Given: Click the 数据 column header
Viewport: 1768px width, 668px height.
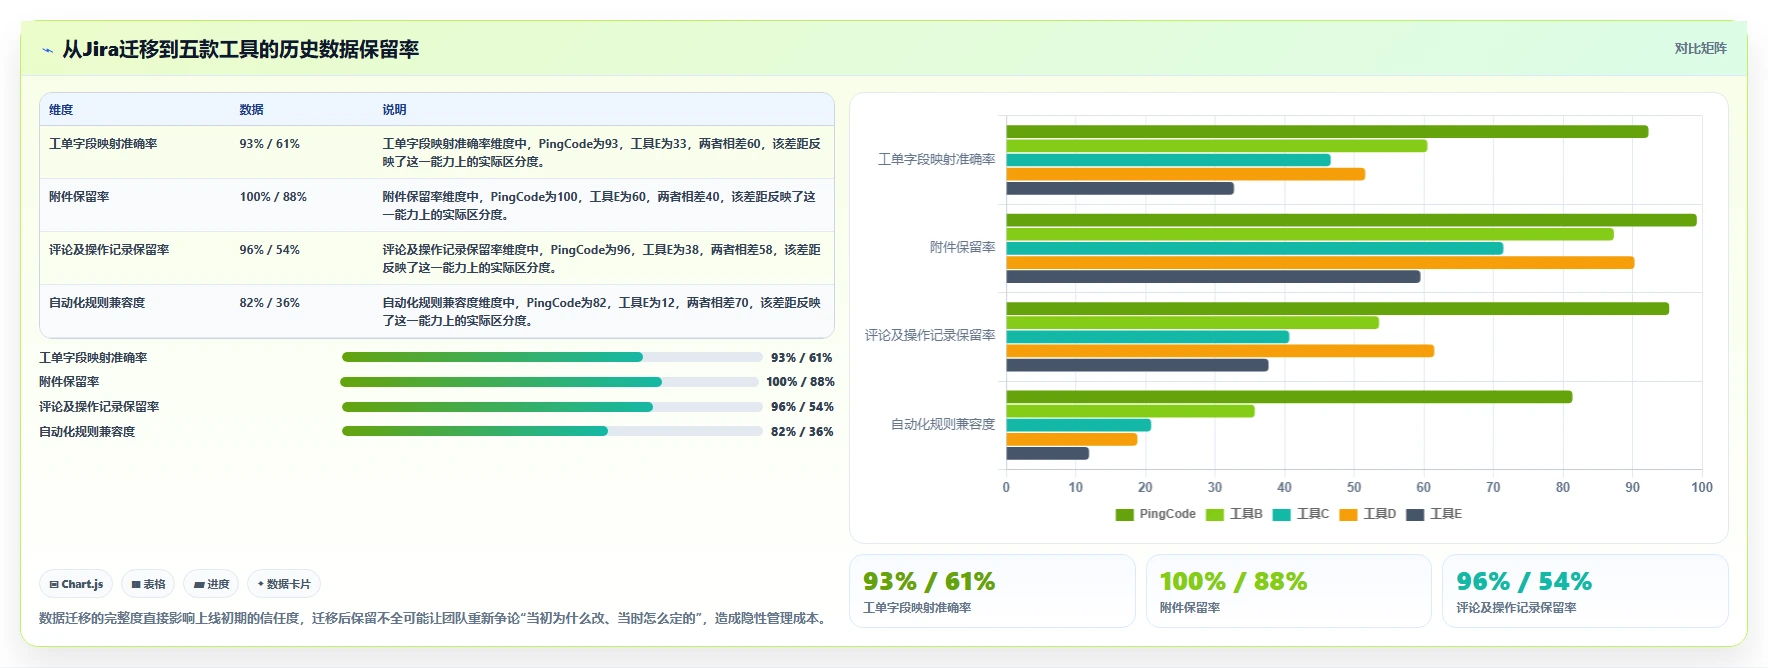Looking at the screenshot, I should pyautogui.click(x=251, y=110).
